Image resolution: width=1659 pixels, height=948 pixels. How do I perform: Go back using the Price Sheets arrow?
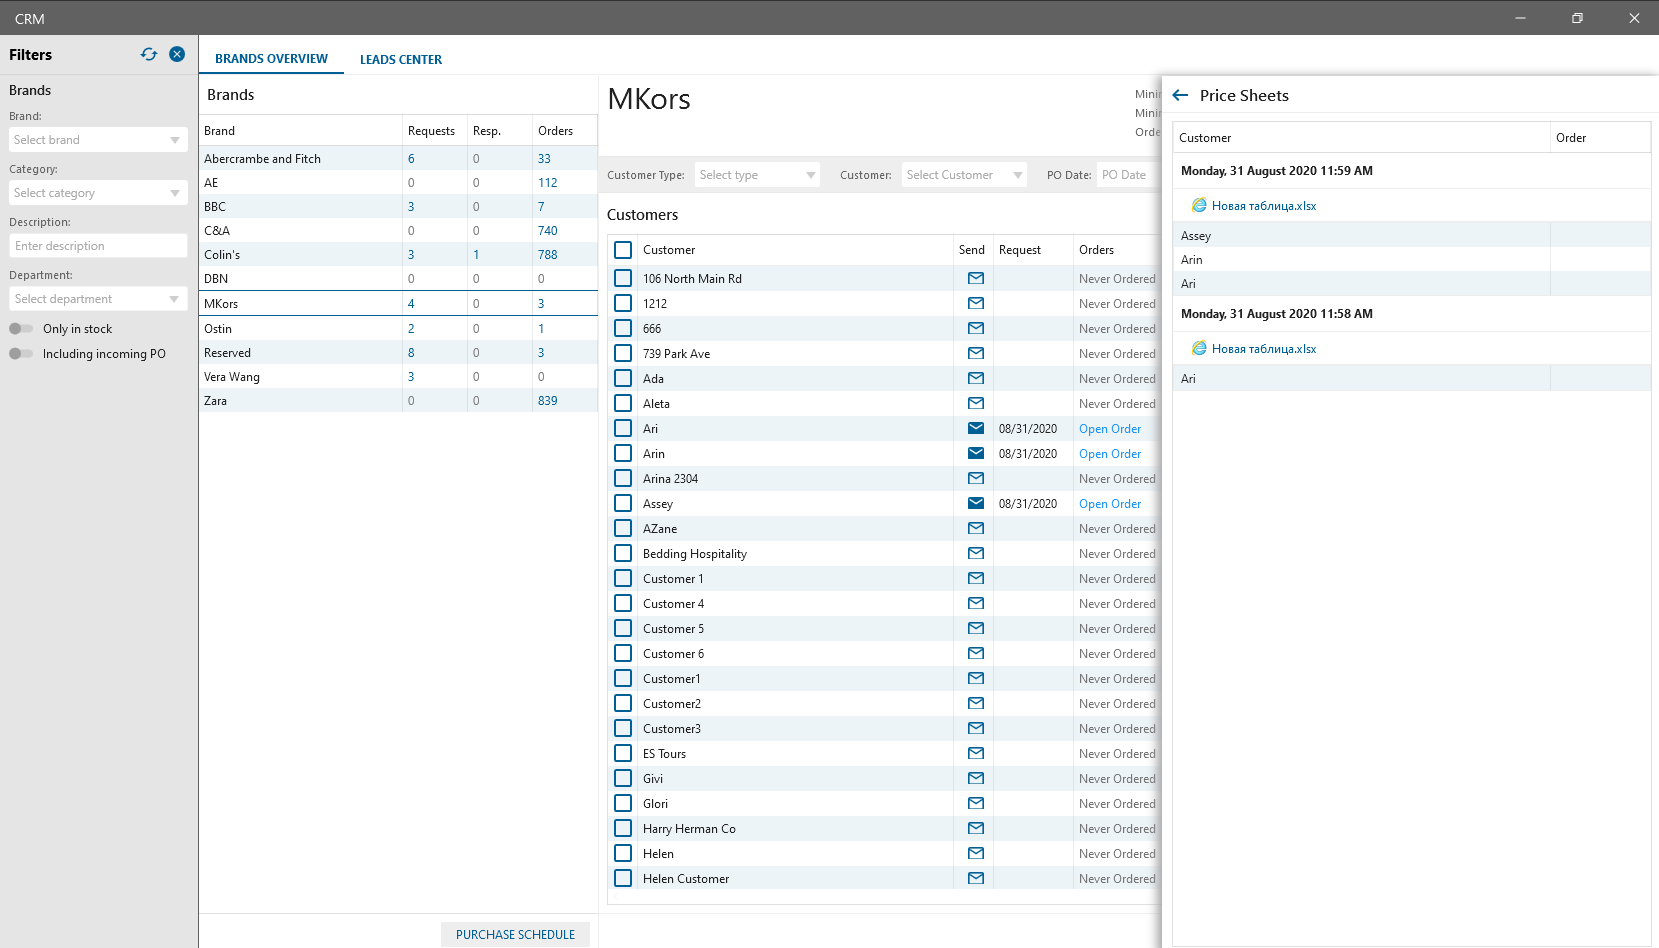[x=1180, y=95]
